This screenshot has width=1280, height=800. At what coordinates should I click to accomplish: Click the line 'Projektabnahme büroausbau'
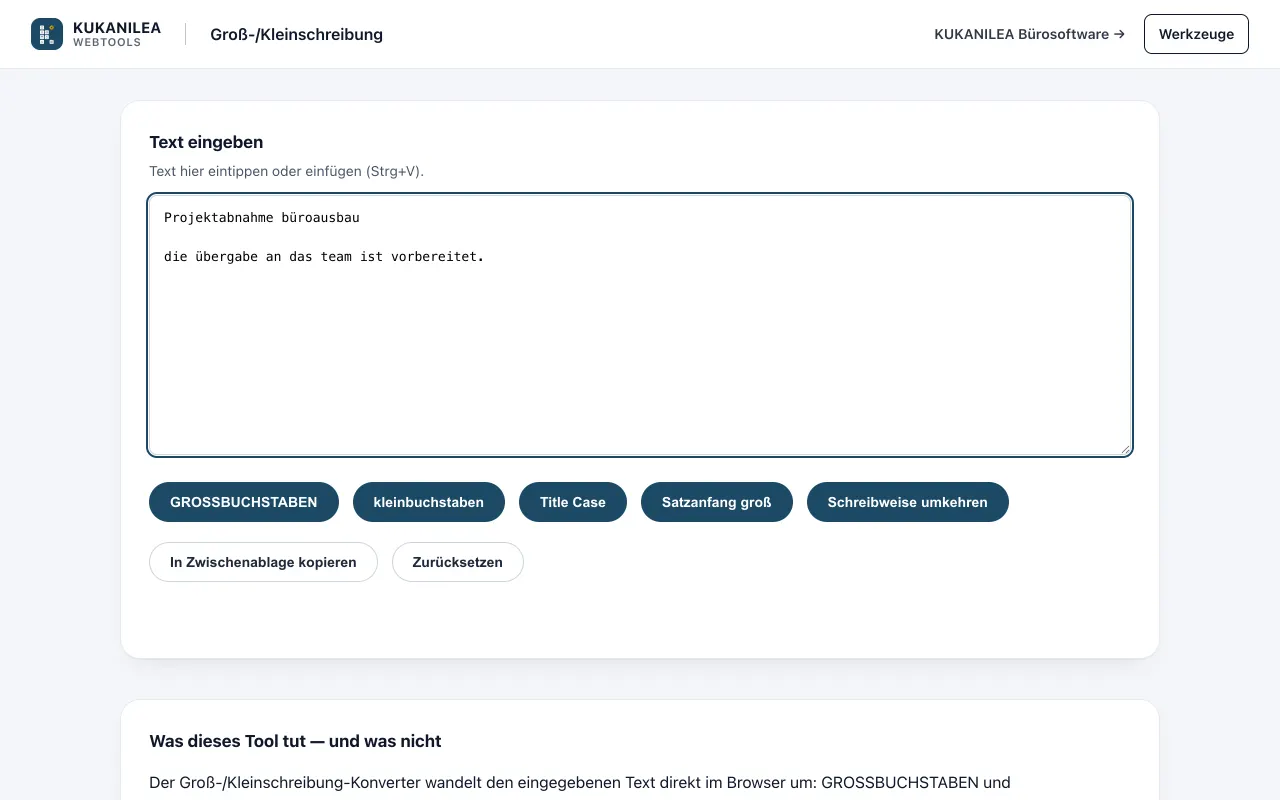[262, 217]
